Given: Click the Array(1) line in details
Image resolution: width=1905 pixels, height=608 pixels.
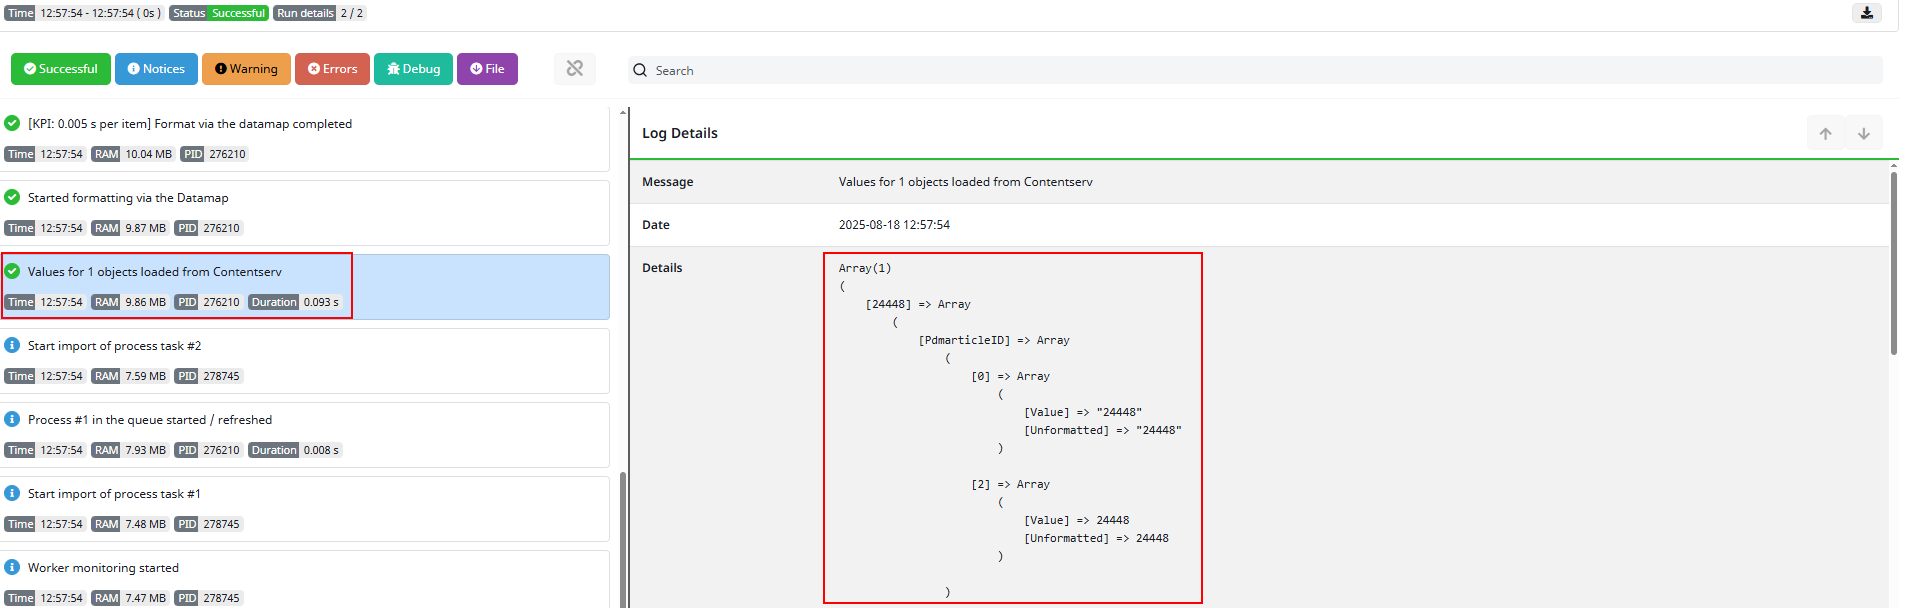Looking at the screenshot, I should pos(865,268).
